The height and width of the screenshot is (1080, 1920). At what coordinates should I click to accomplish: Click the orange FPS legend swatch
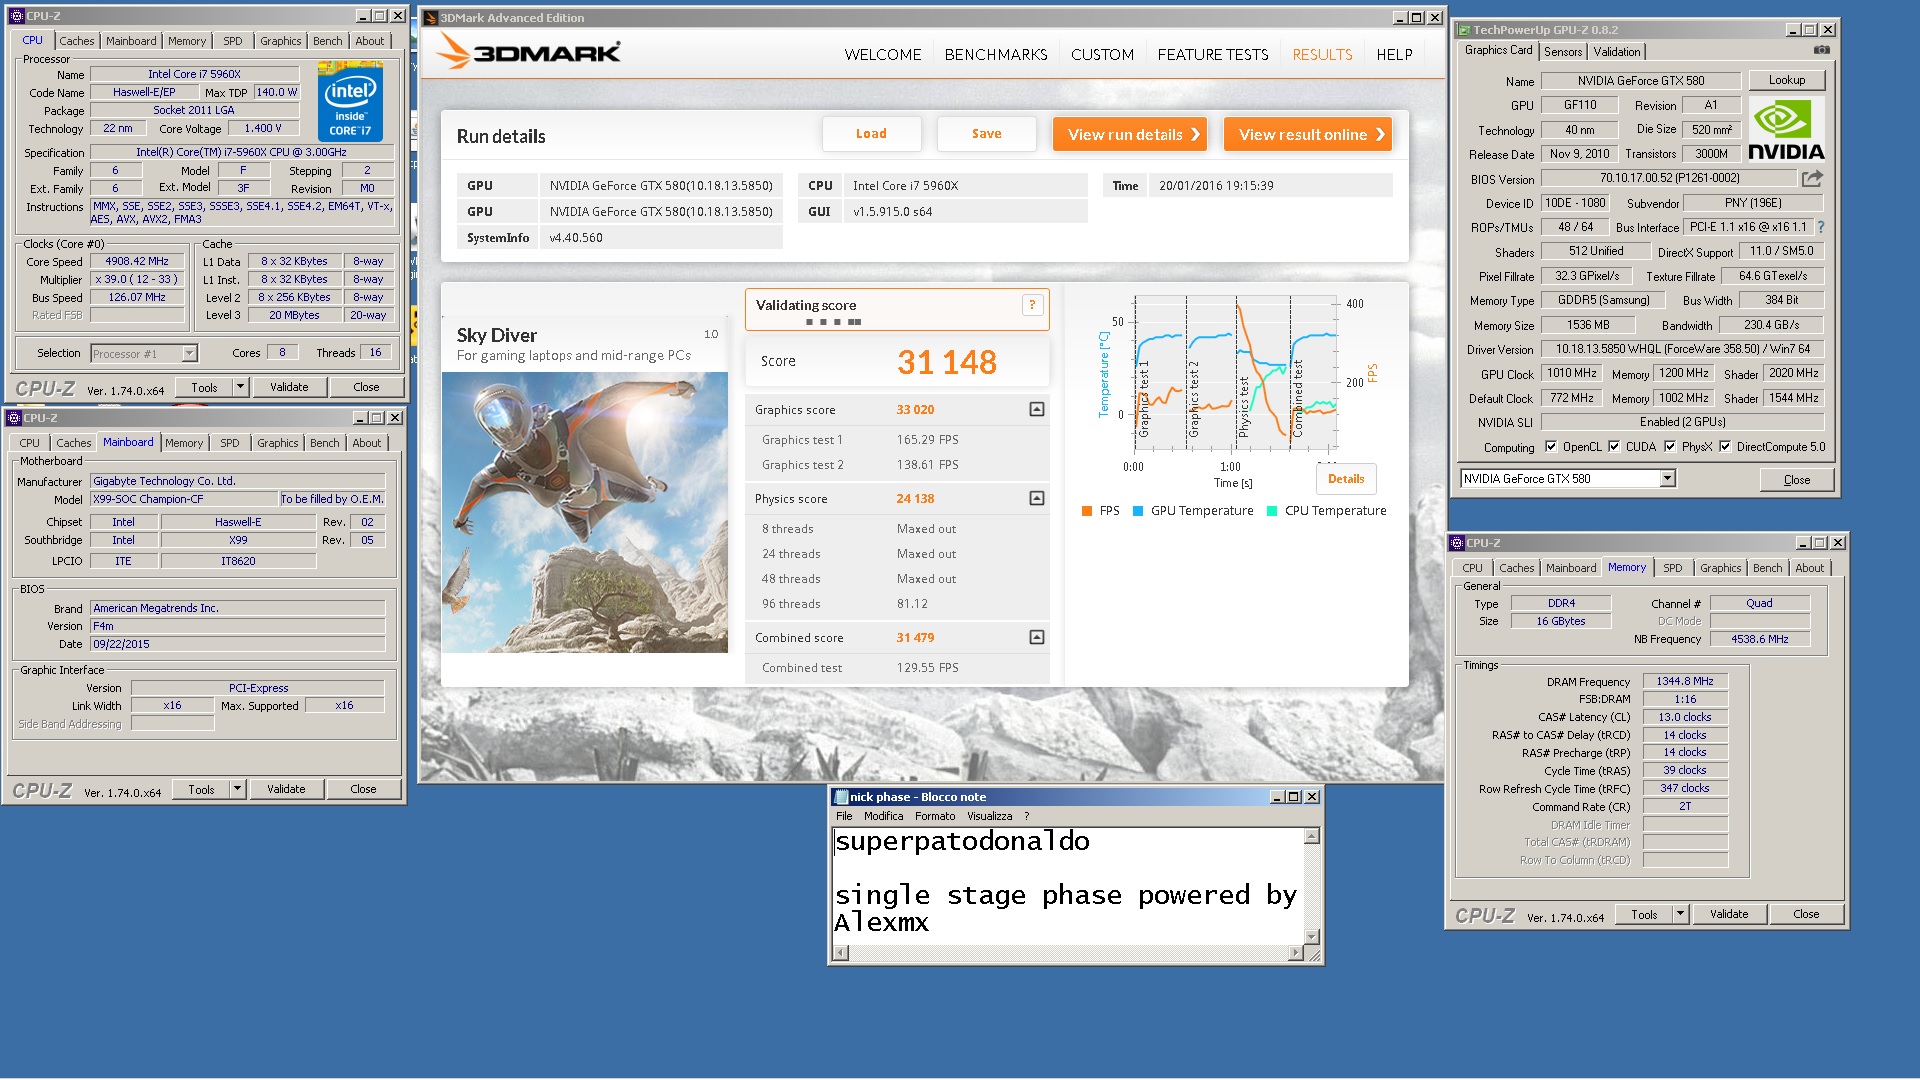pos(1087,511)
